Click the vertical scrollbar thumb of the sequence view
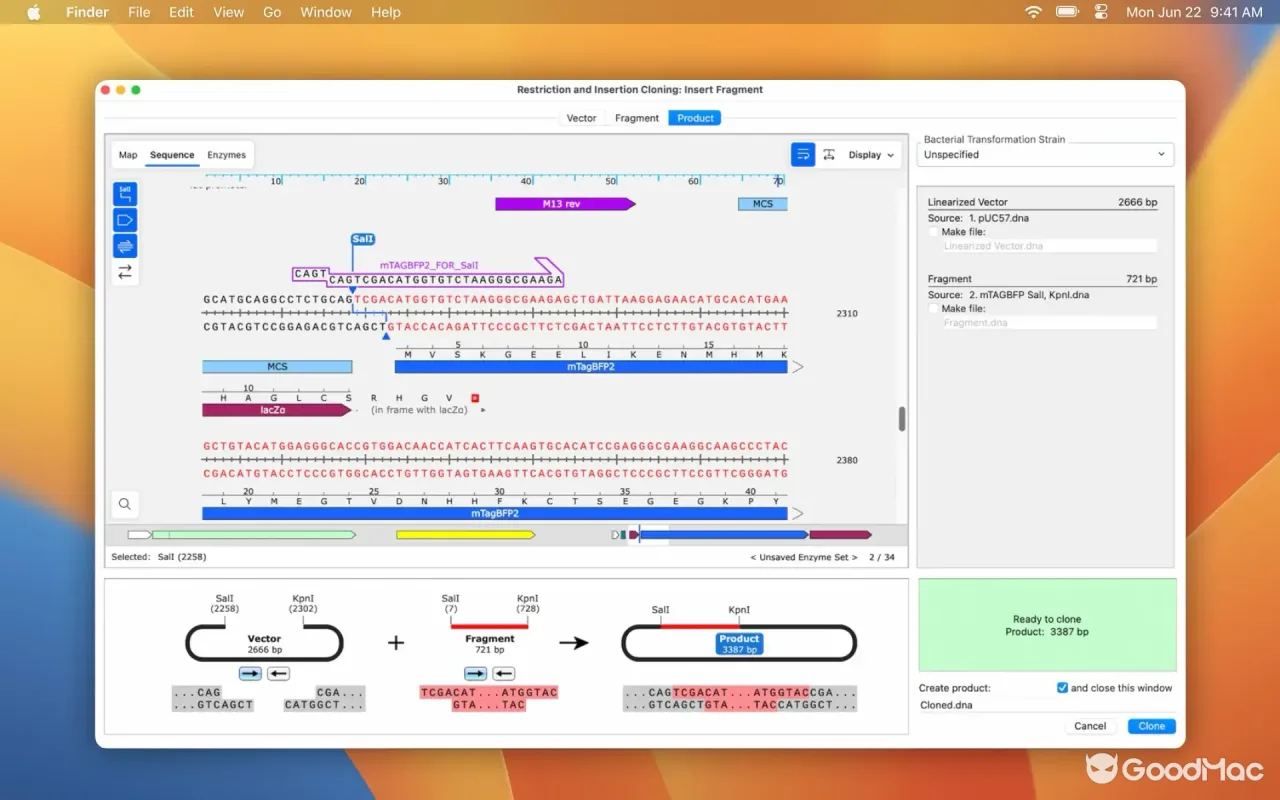Image resolution: width=1280 pixels, height=800 pixels. tap(902, 419)
